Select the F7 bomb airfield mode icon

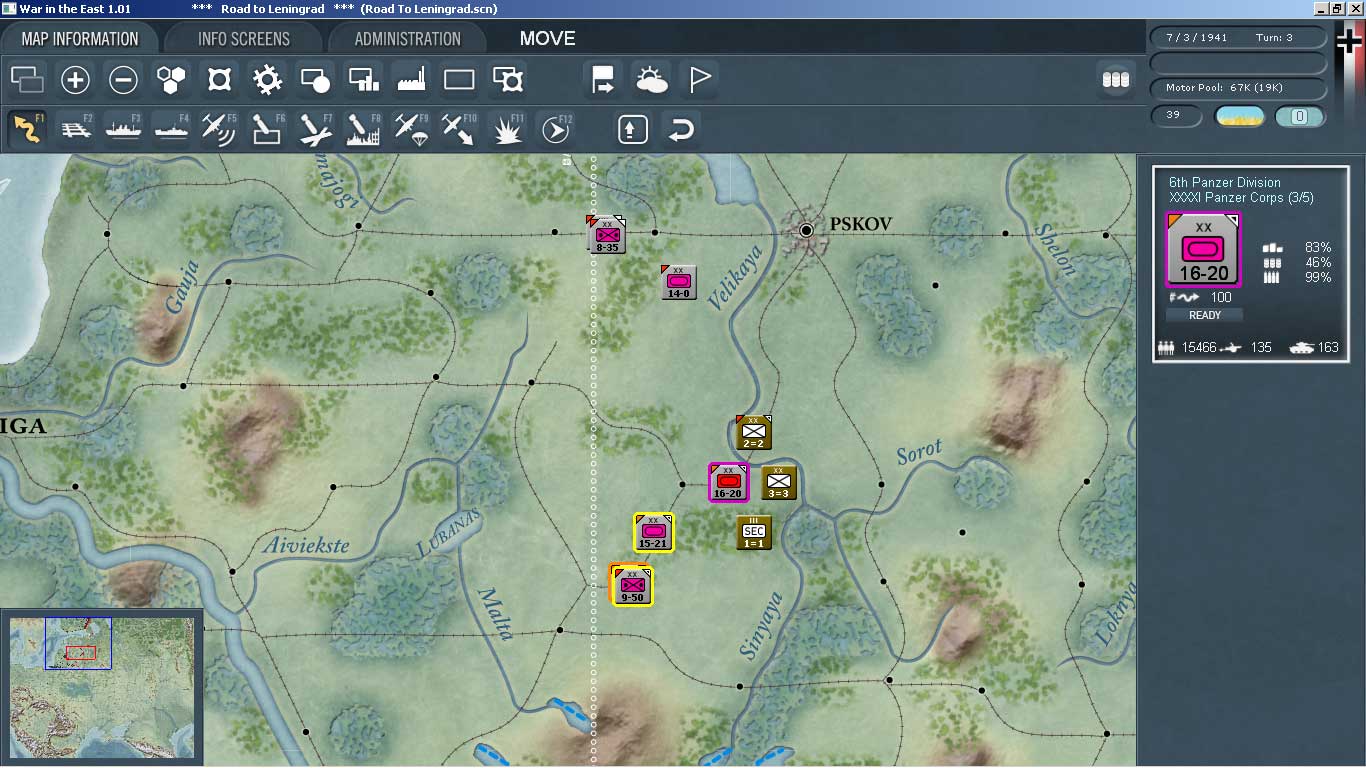tap(315, 129)
